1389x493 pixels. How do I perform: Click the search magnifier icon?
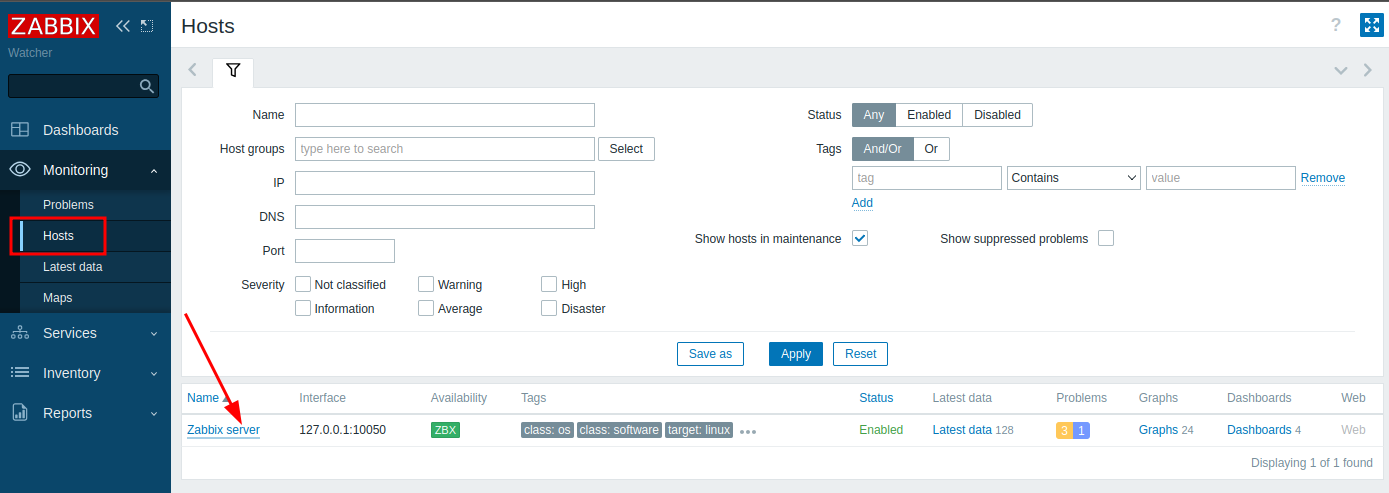pyautogui.click(x=146, y=86)
